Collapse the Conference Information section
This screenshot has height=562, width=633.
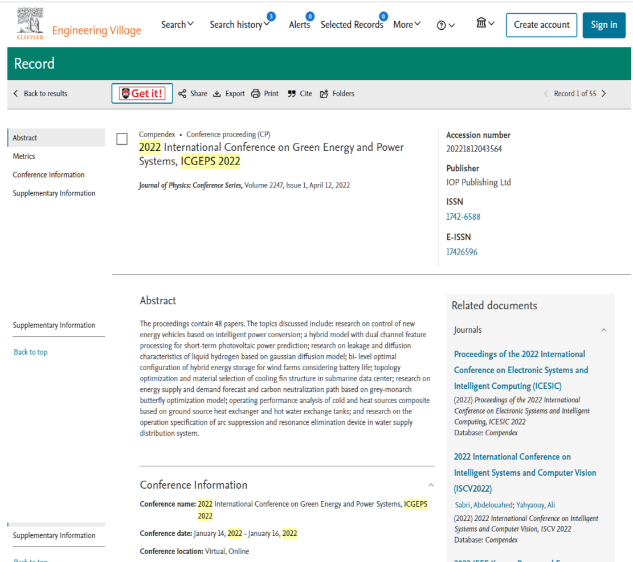431,485
